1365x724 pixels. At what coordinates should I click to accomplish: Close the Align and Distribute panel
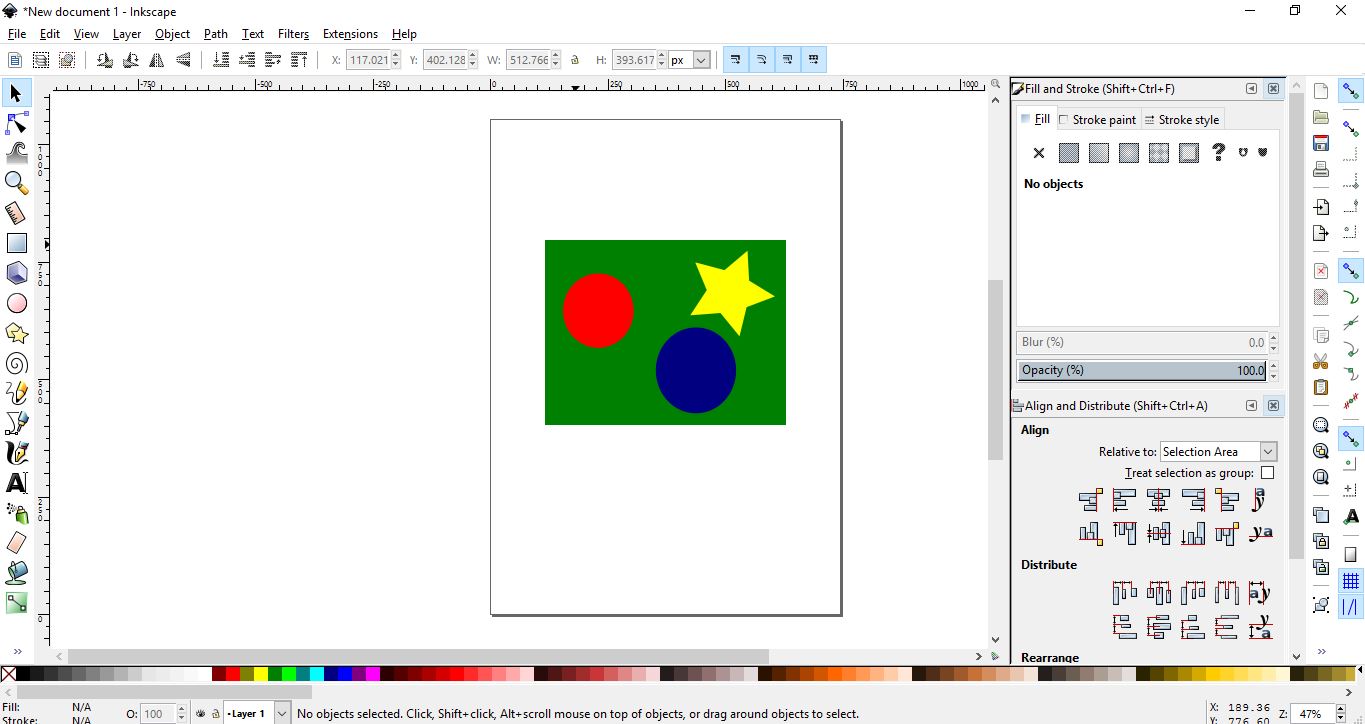coord(1273,406)
